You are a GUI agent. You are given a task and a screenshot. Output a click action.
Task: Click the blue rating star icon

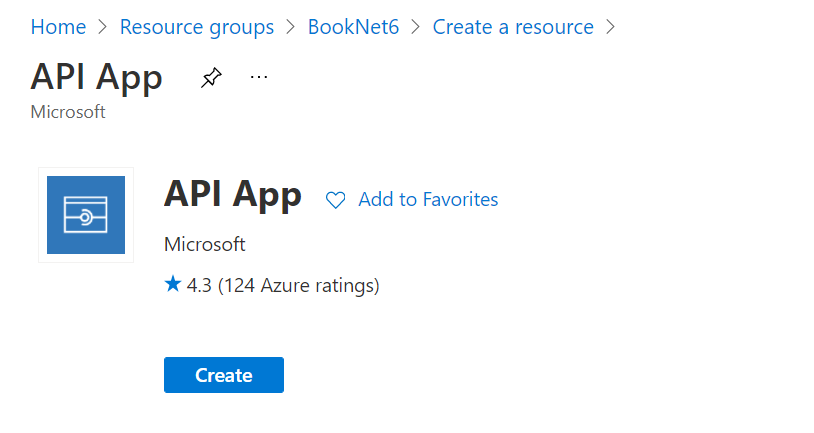(173, 284)
